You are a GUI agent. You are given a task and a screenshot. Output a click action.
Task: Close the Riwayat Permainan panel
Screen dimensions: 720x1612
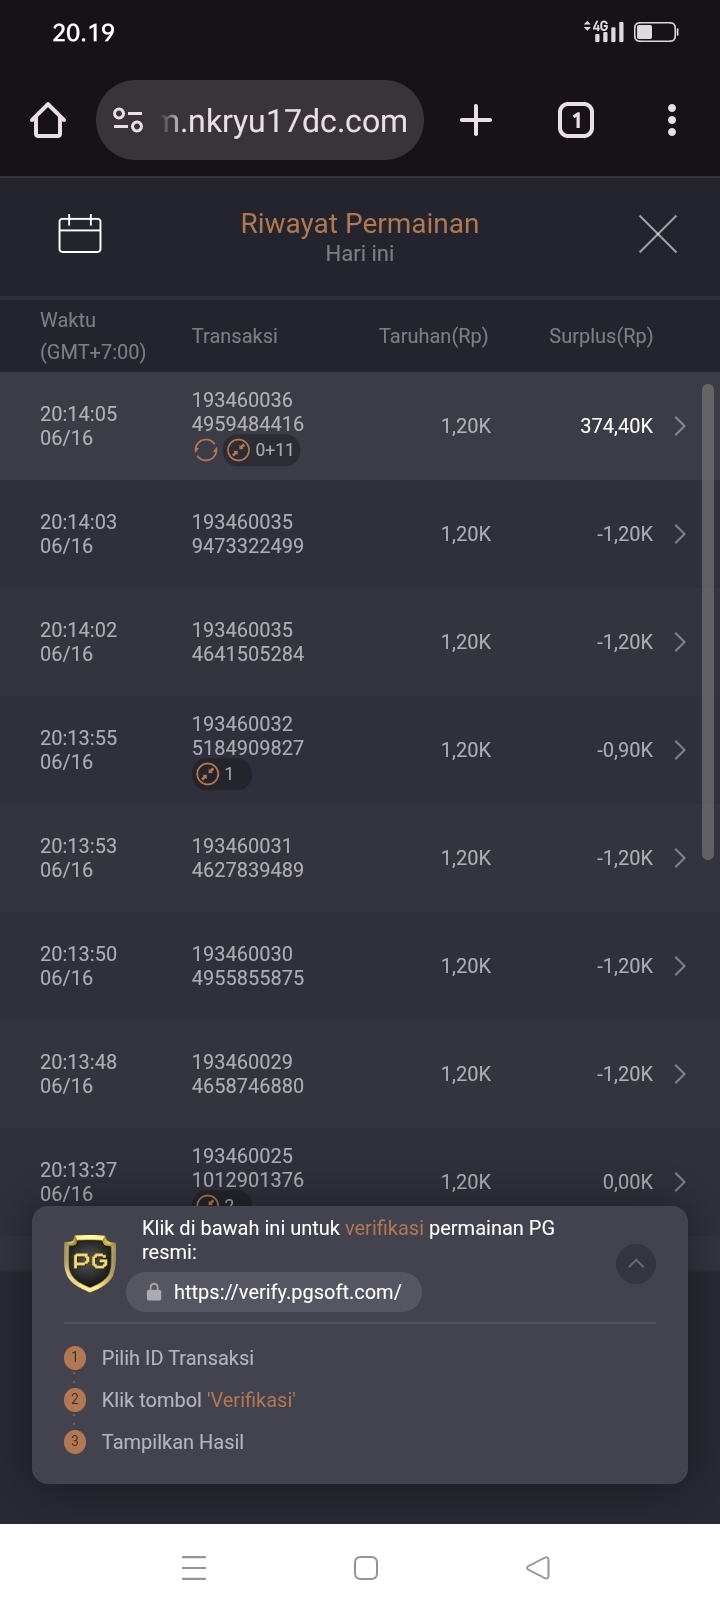[x=658, y=234]
